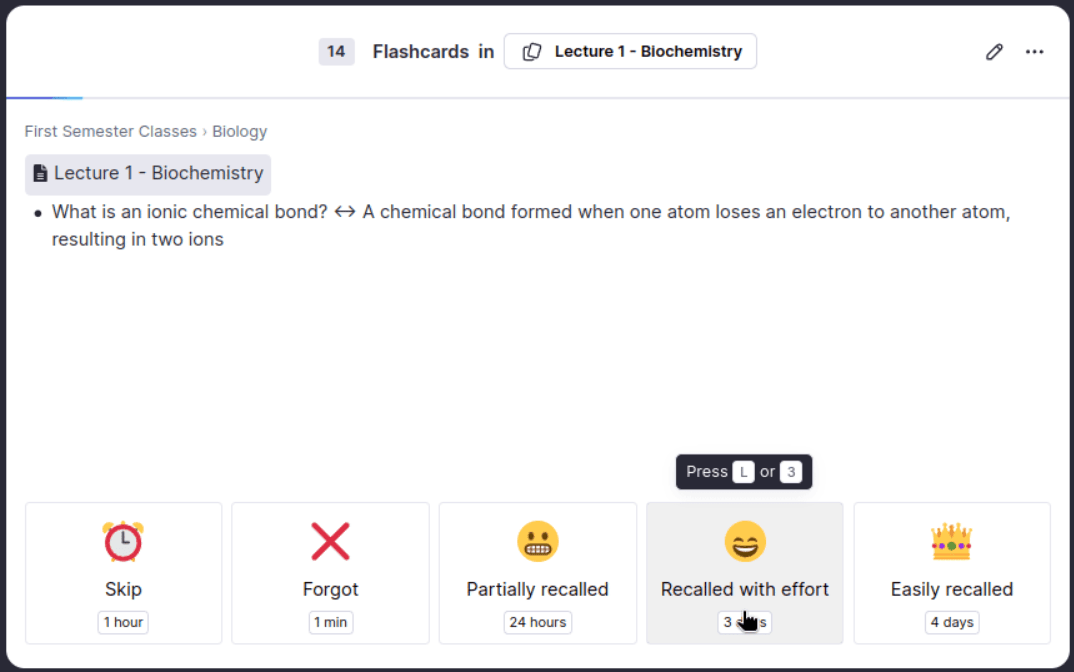Click the crown Easily recalled icon
The height and width of the screenshot is (672, 1074).
point(951,542)
